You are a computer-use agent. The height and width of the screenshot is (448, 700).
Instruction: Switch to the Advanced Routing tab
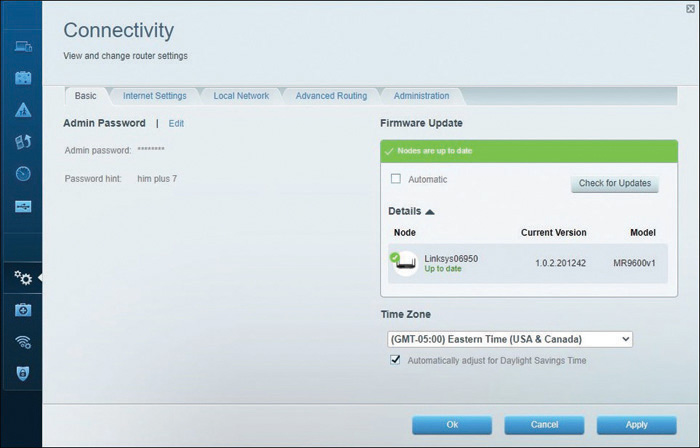click(x=331, y=96)
